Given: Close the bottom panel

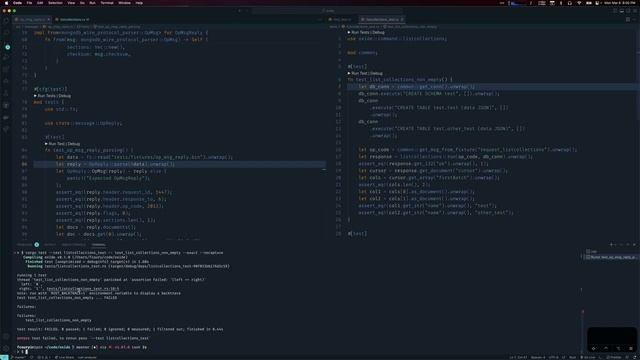Looking at the screenshot, I should point(634,245).
